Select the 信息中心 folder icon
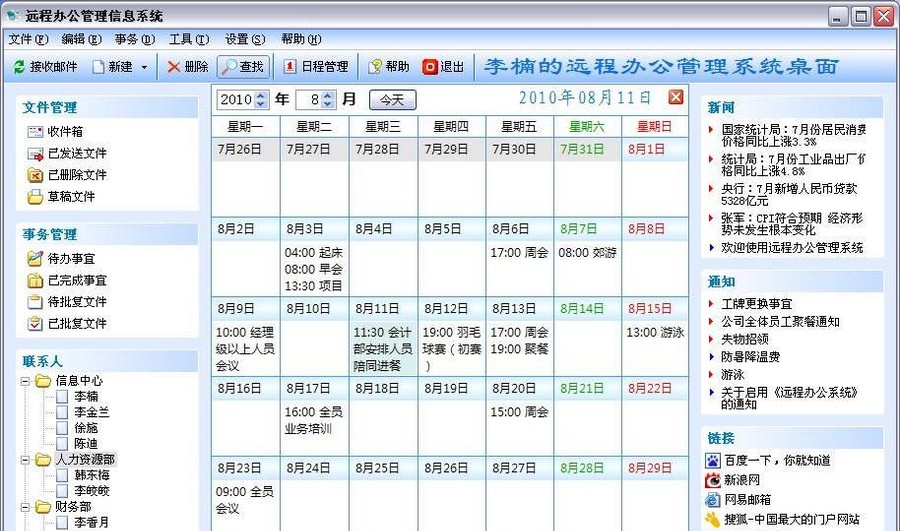 point(43,381)
